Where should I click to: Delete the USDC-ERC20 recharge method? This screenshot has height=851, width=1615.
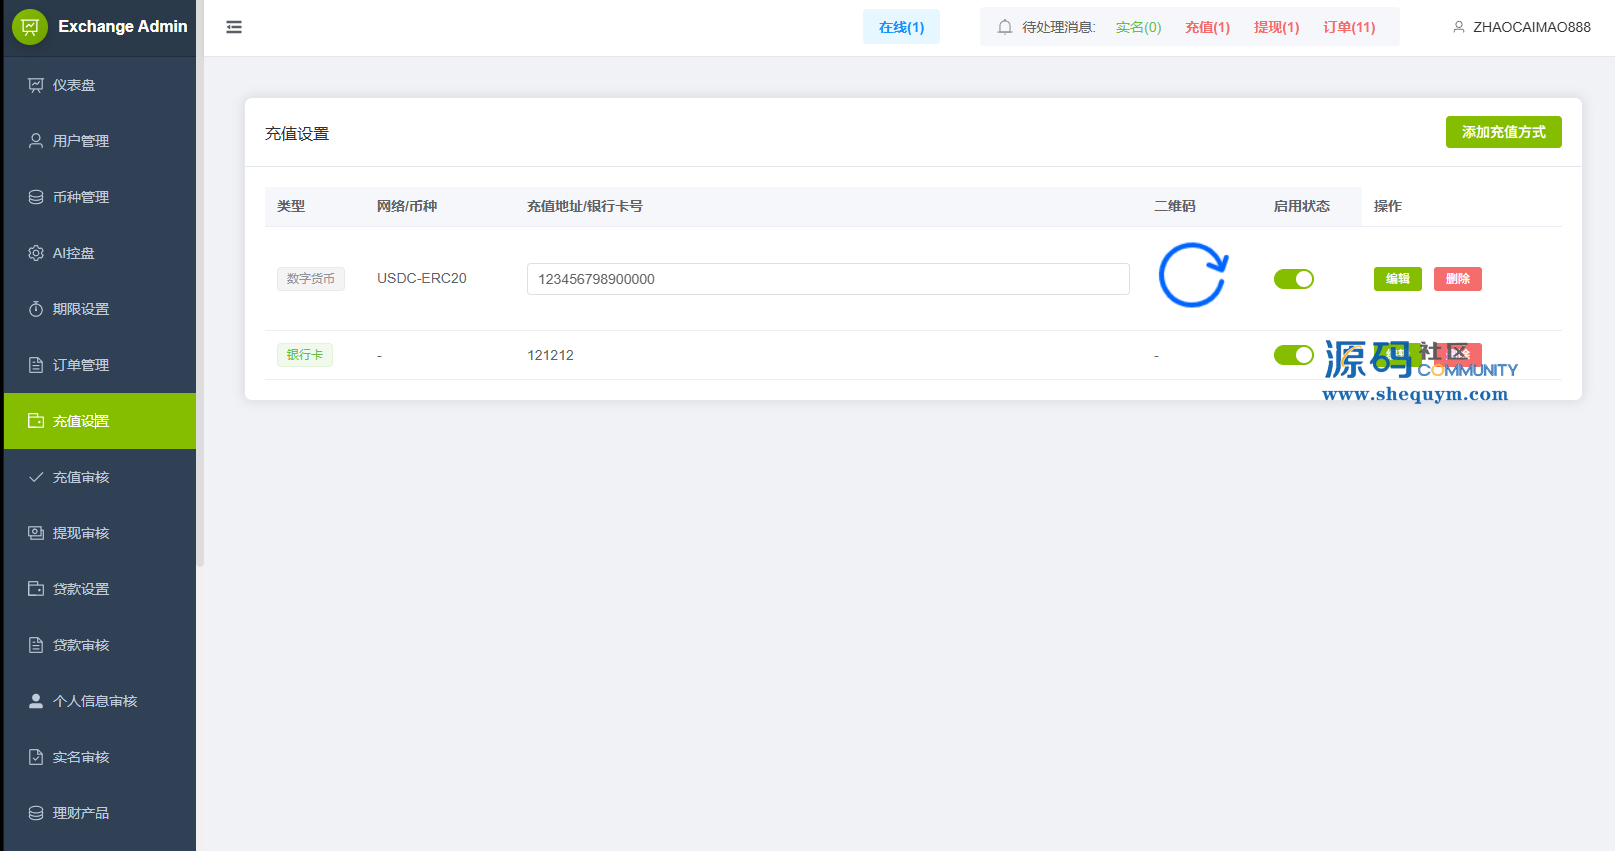point(1457,279)
